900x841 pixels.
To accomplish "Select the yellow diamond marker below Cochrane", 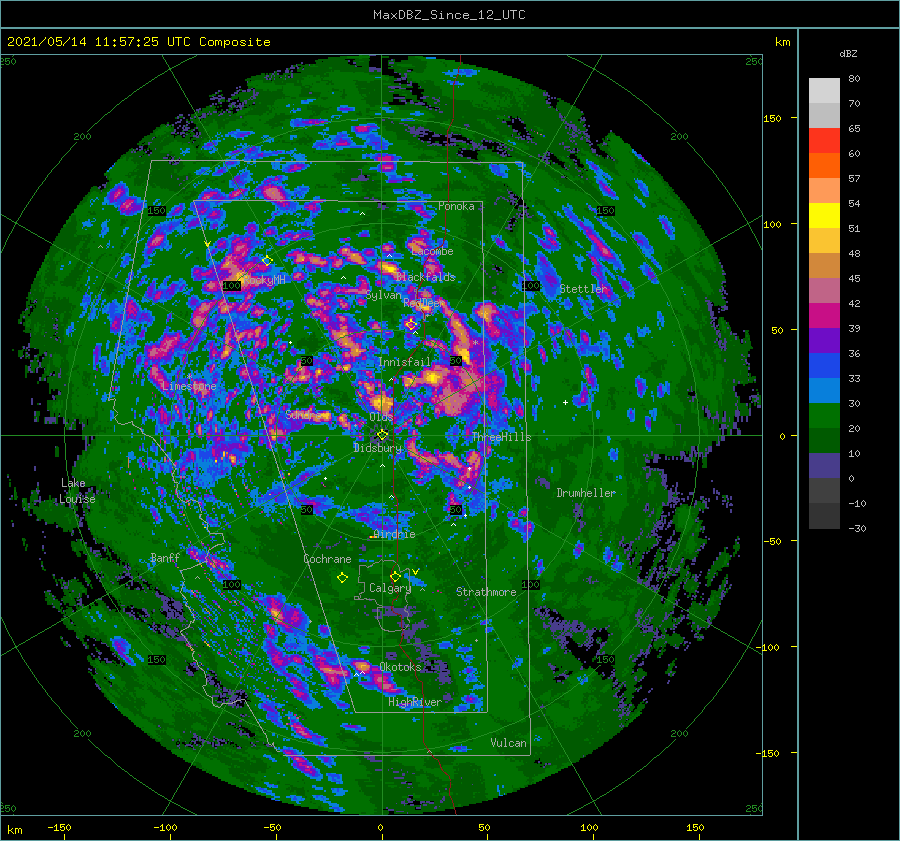I will 342,578.
